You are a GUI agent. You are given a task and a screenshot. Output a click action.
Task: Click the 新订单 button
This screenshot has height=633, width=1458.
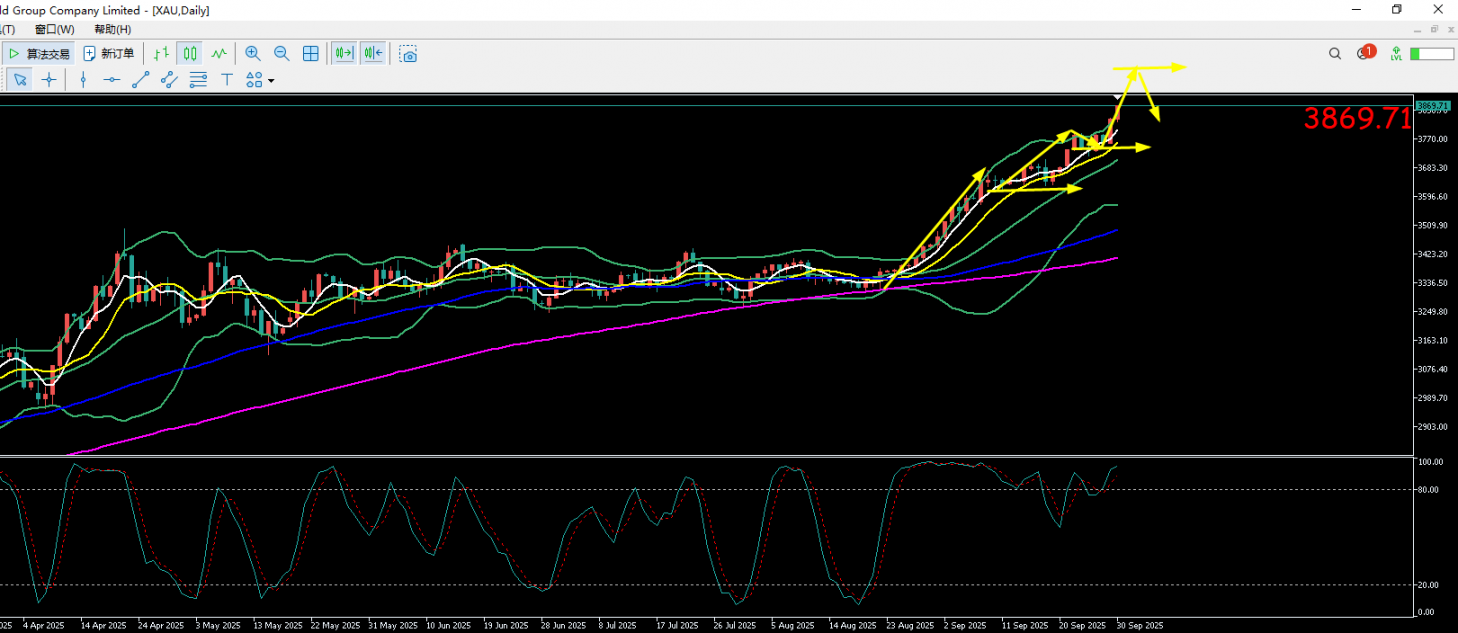109,54
